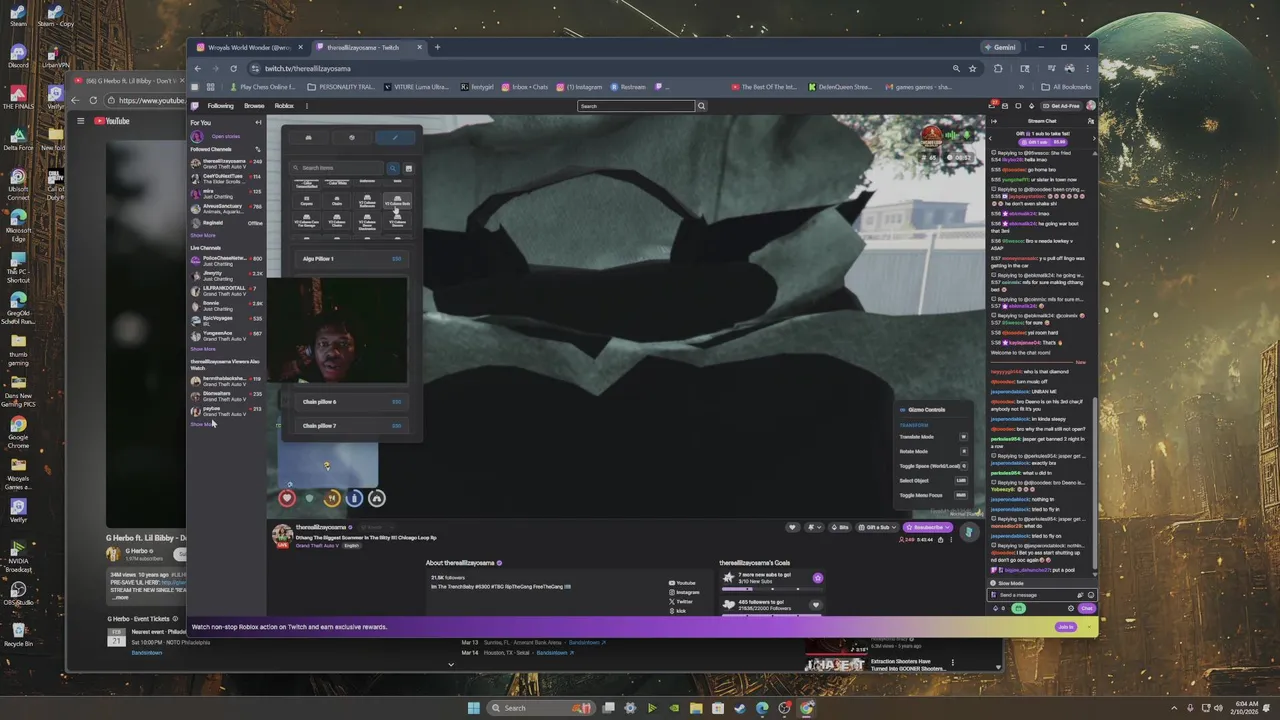Open the PERSONALITY TRAI bookmark folder

pos(341,87)
